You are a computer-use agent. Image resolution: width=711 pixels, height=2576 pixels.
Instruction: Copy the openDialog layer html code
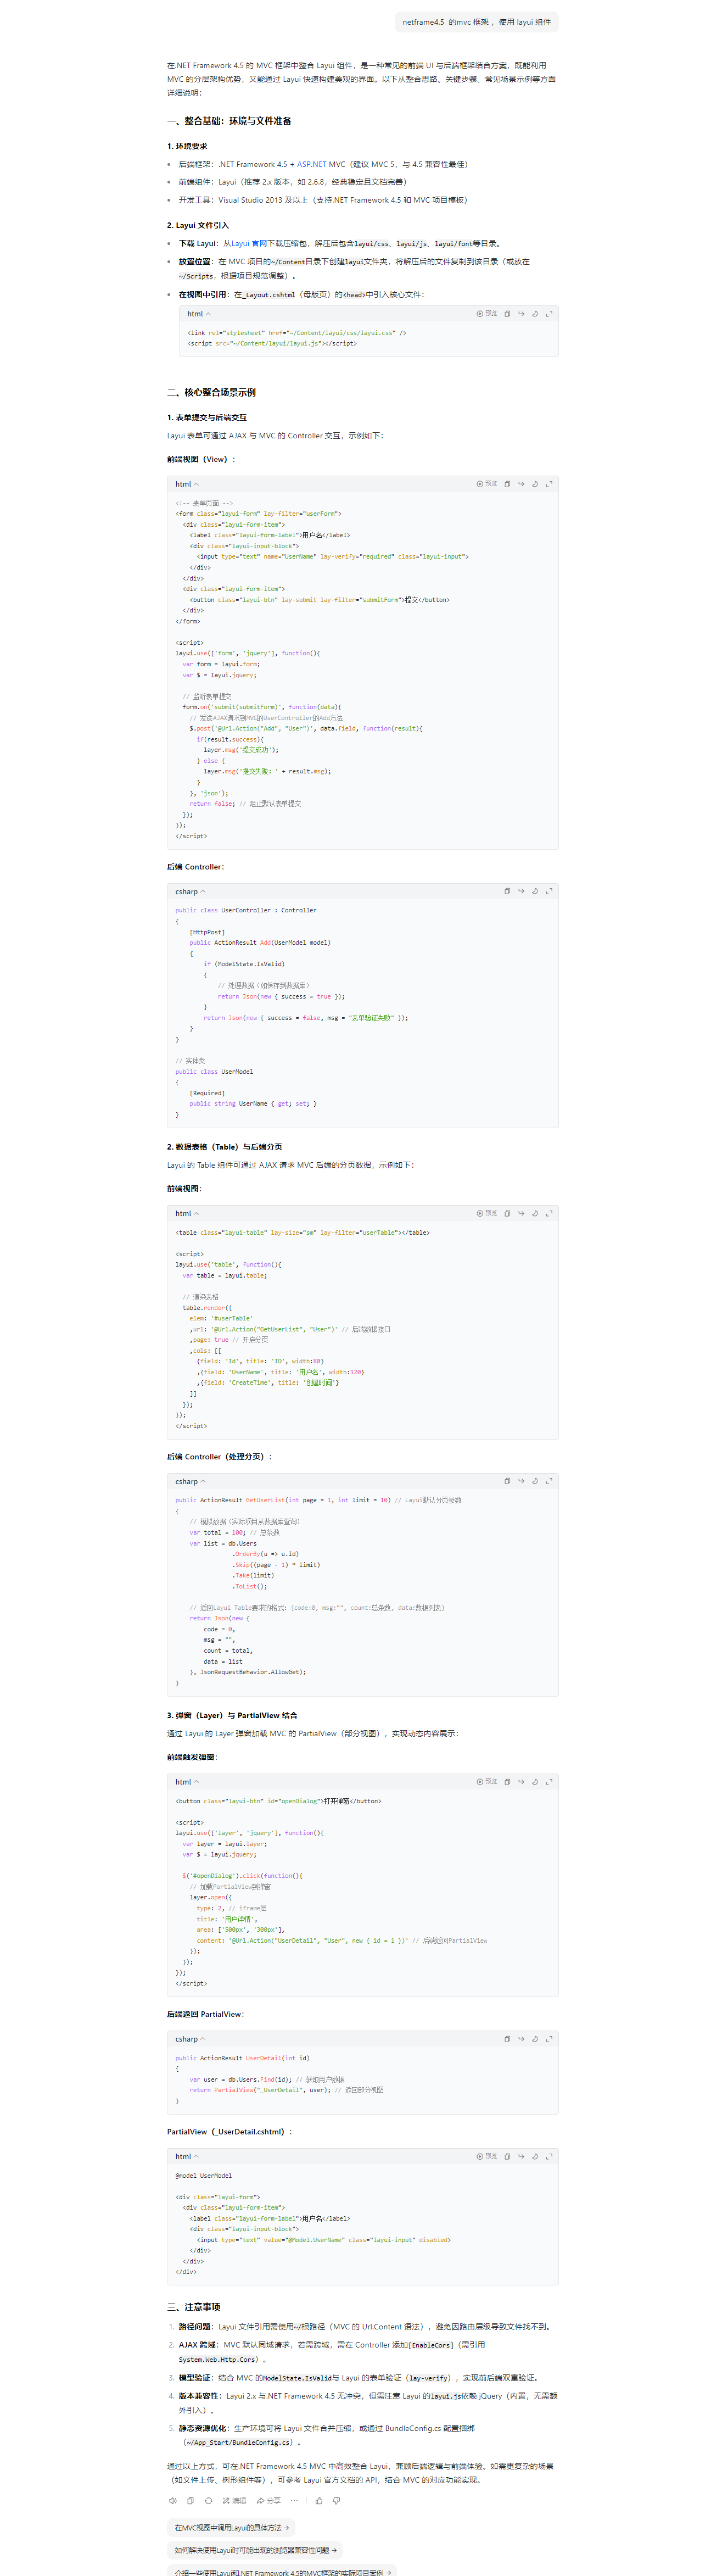pyautogui.click(x=507, y=1781)
